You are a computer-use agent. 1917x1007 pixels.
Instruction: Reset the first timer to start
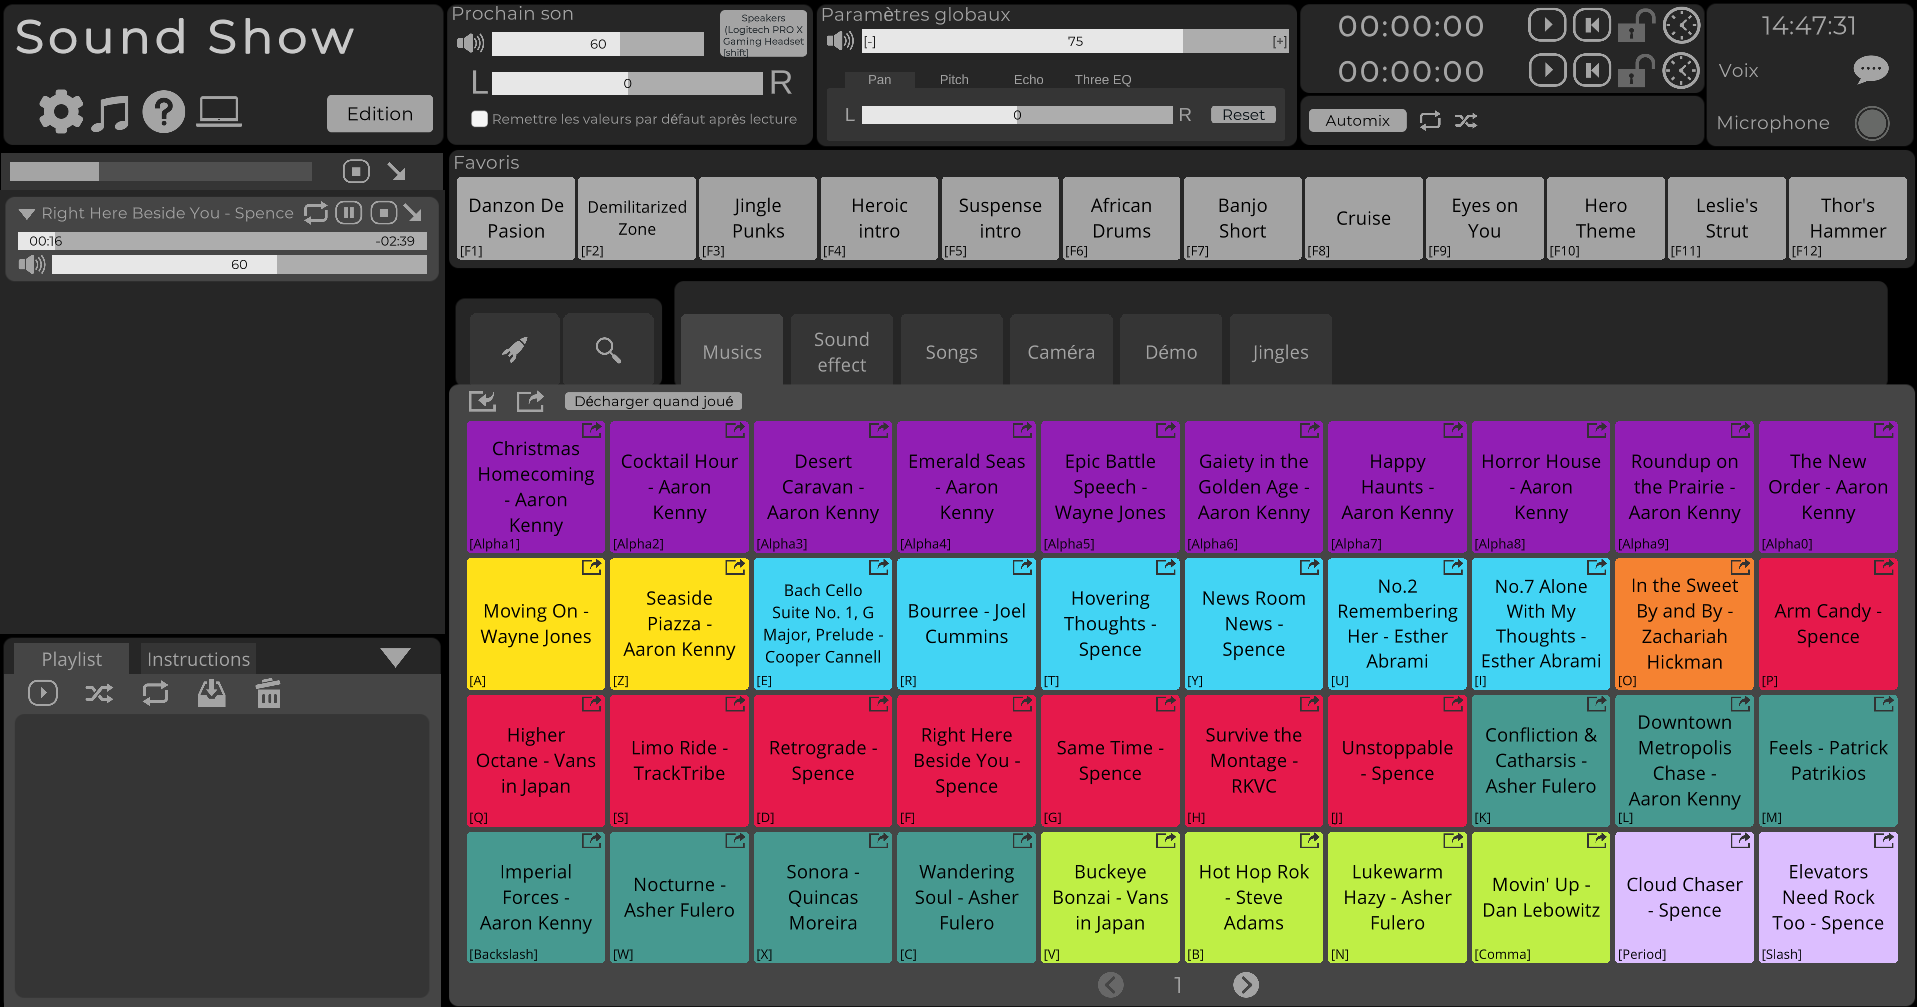[x=1591, y=25]
